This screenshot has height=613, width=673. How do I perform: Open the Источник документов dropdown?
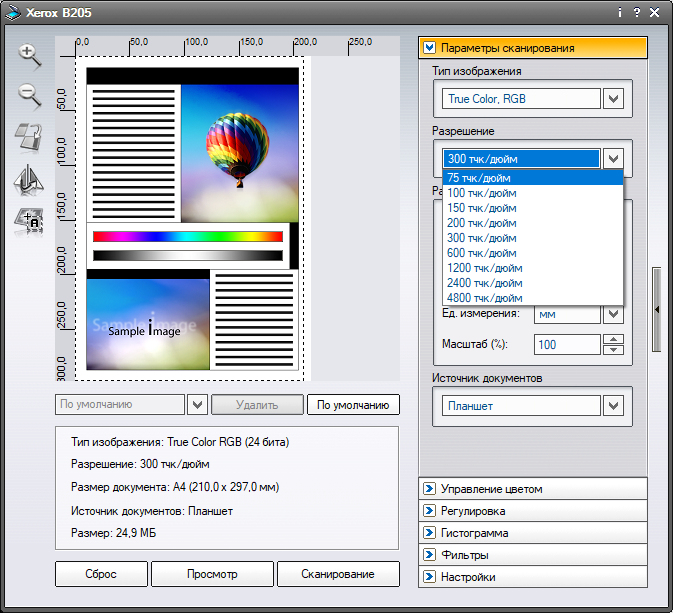pos(614,406)
